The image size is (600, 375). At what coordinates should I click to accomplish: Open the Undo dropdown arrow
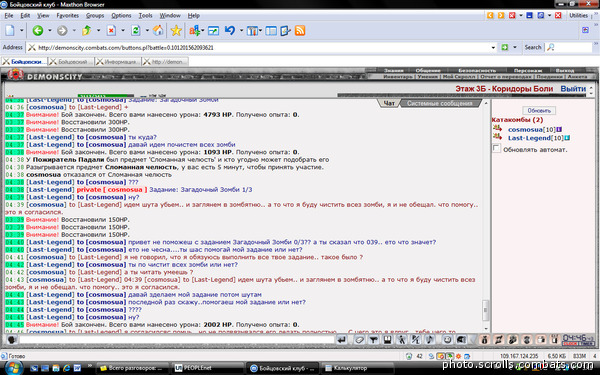coord(241,30)
